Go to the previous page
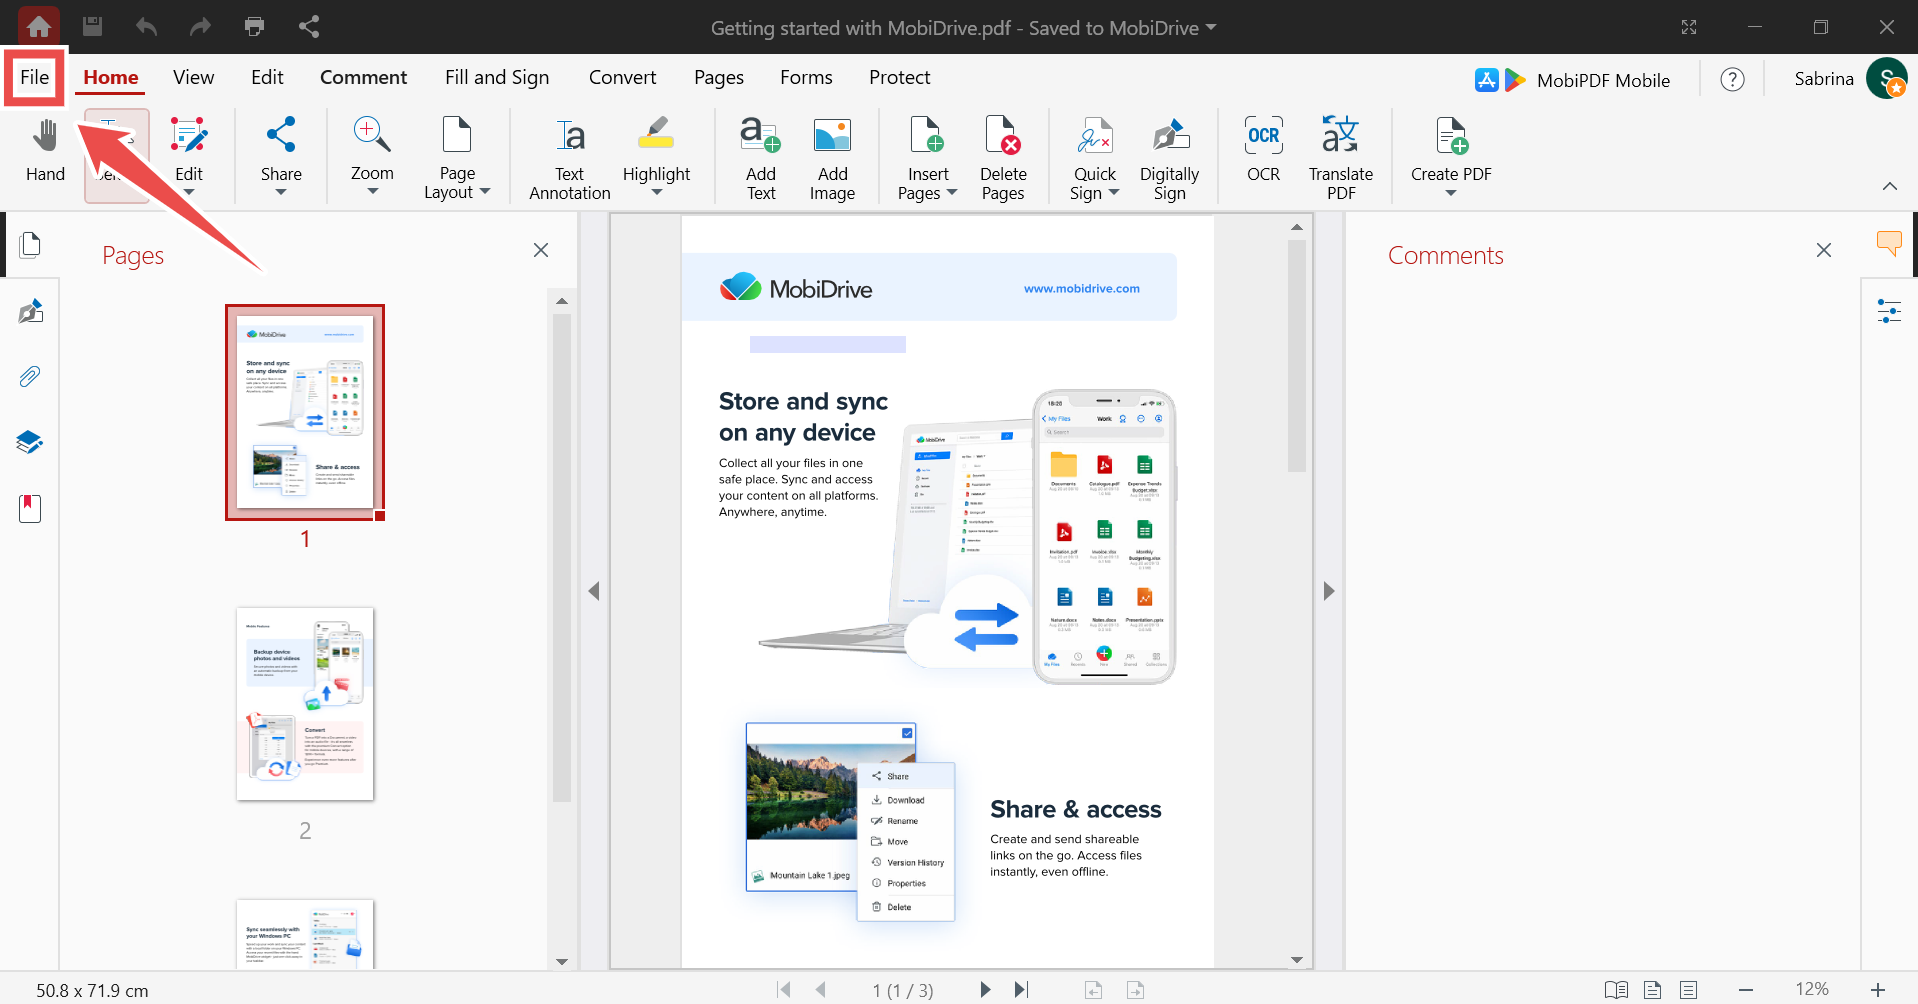1918x1004 pixels. coord(820,989)
